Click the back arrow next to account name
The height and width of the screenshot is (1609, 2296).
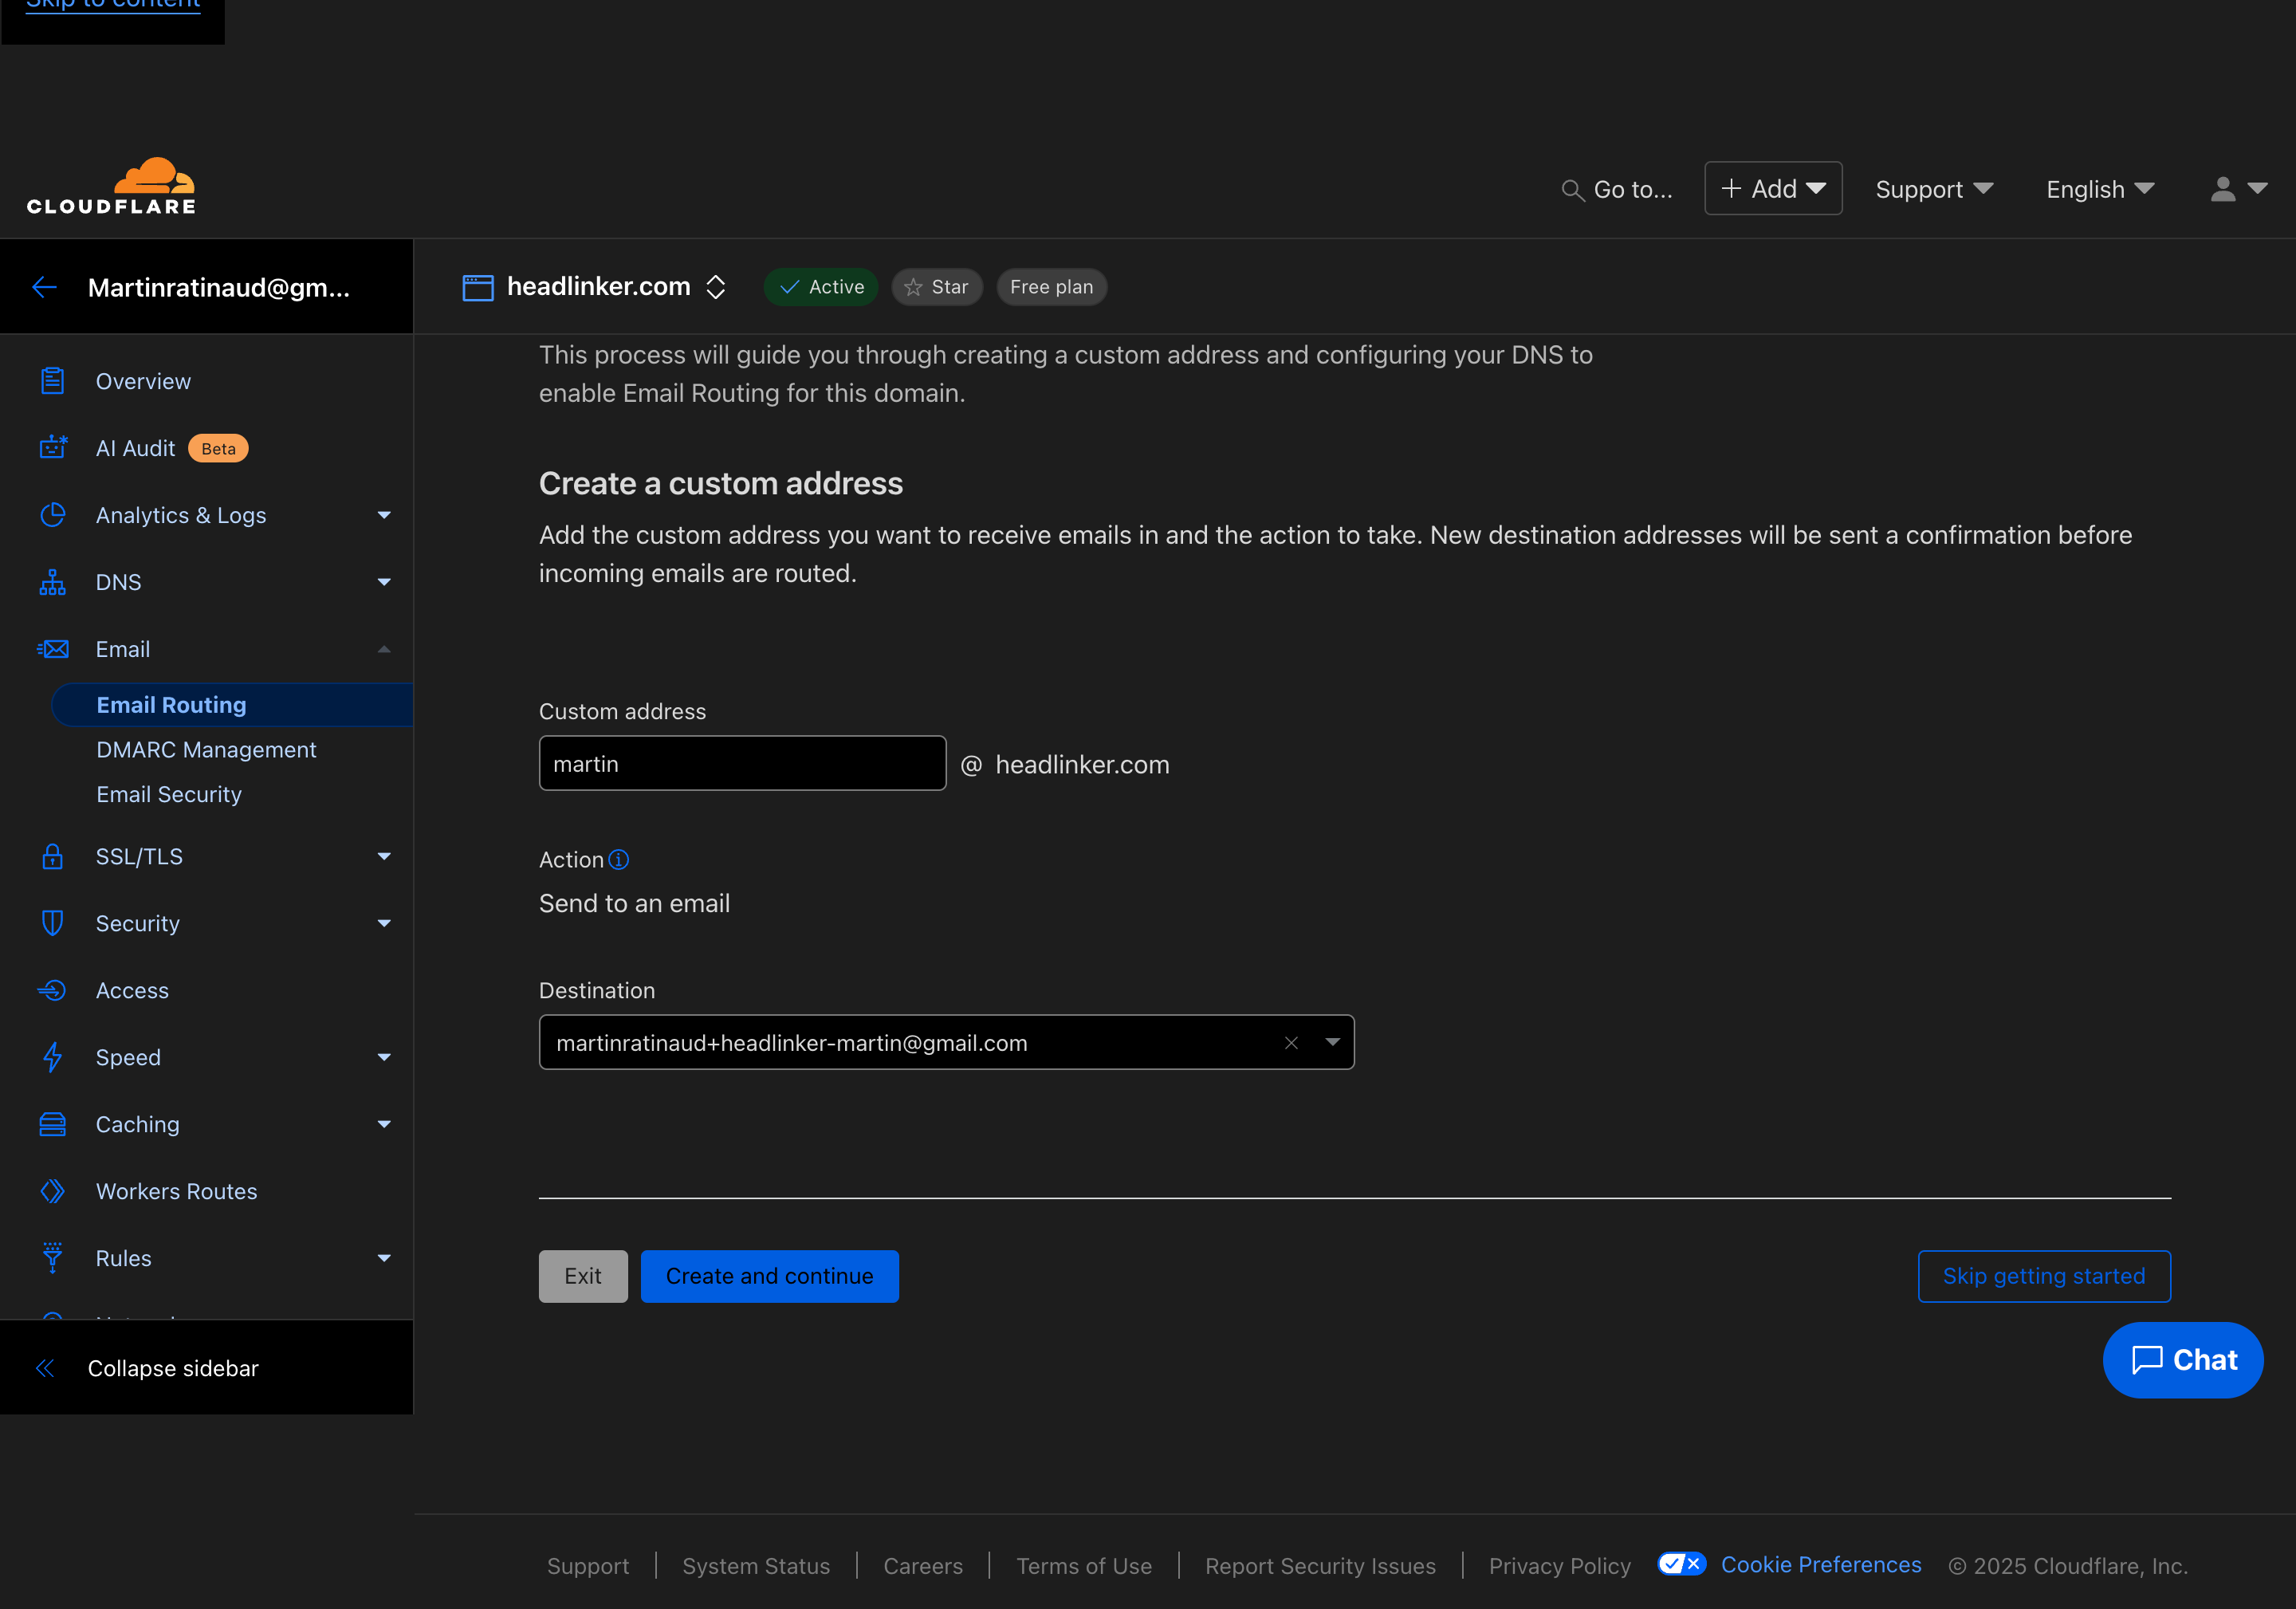[44, 288]
